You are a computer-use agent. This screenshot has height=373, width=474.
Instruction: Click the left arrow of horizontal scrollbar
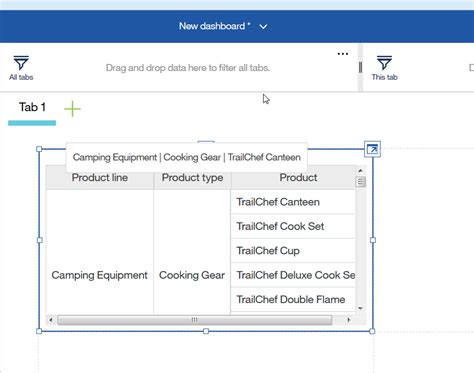(x=51, y=320)
